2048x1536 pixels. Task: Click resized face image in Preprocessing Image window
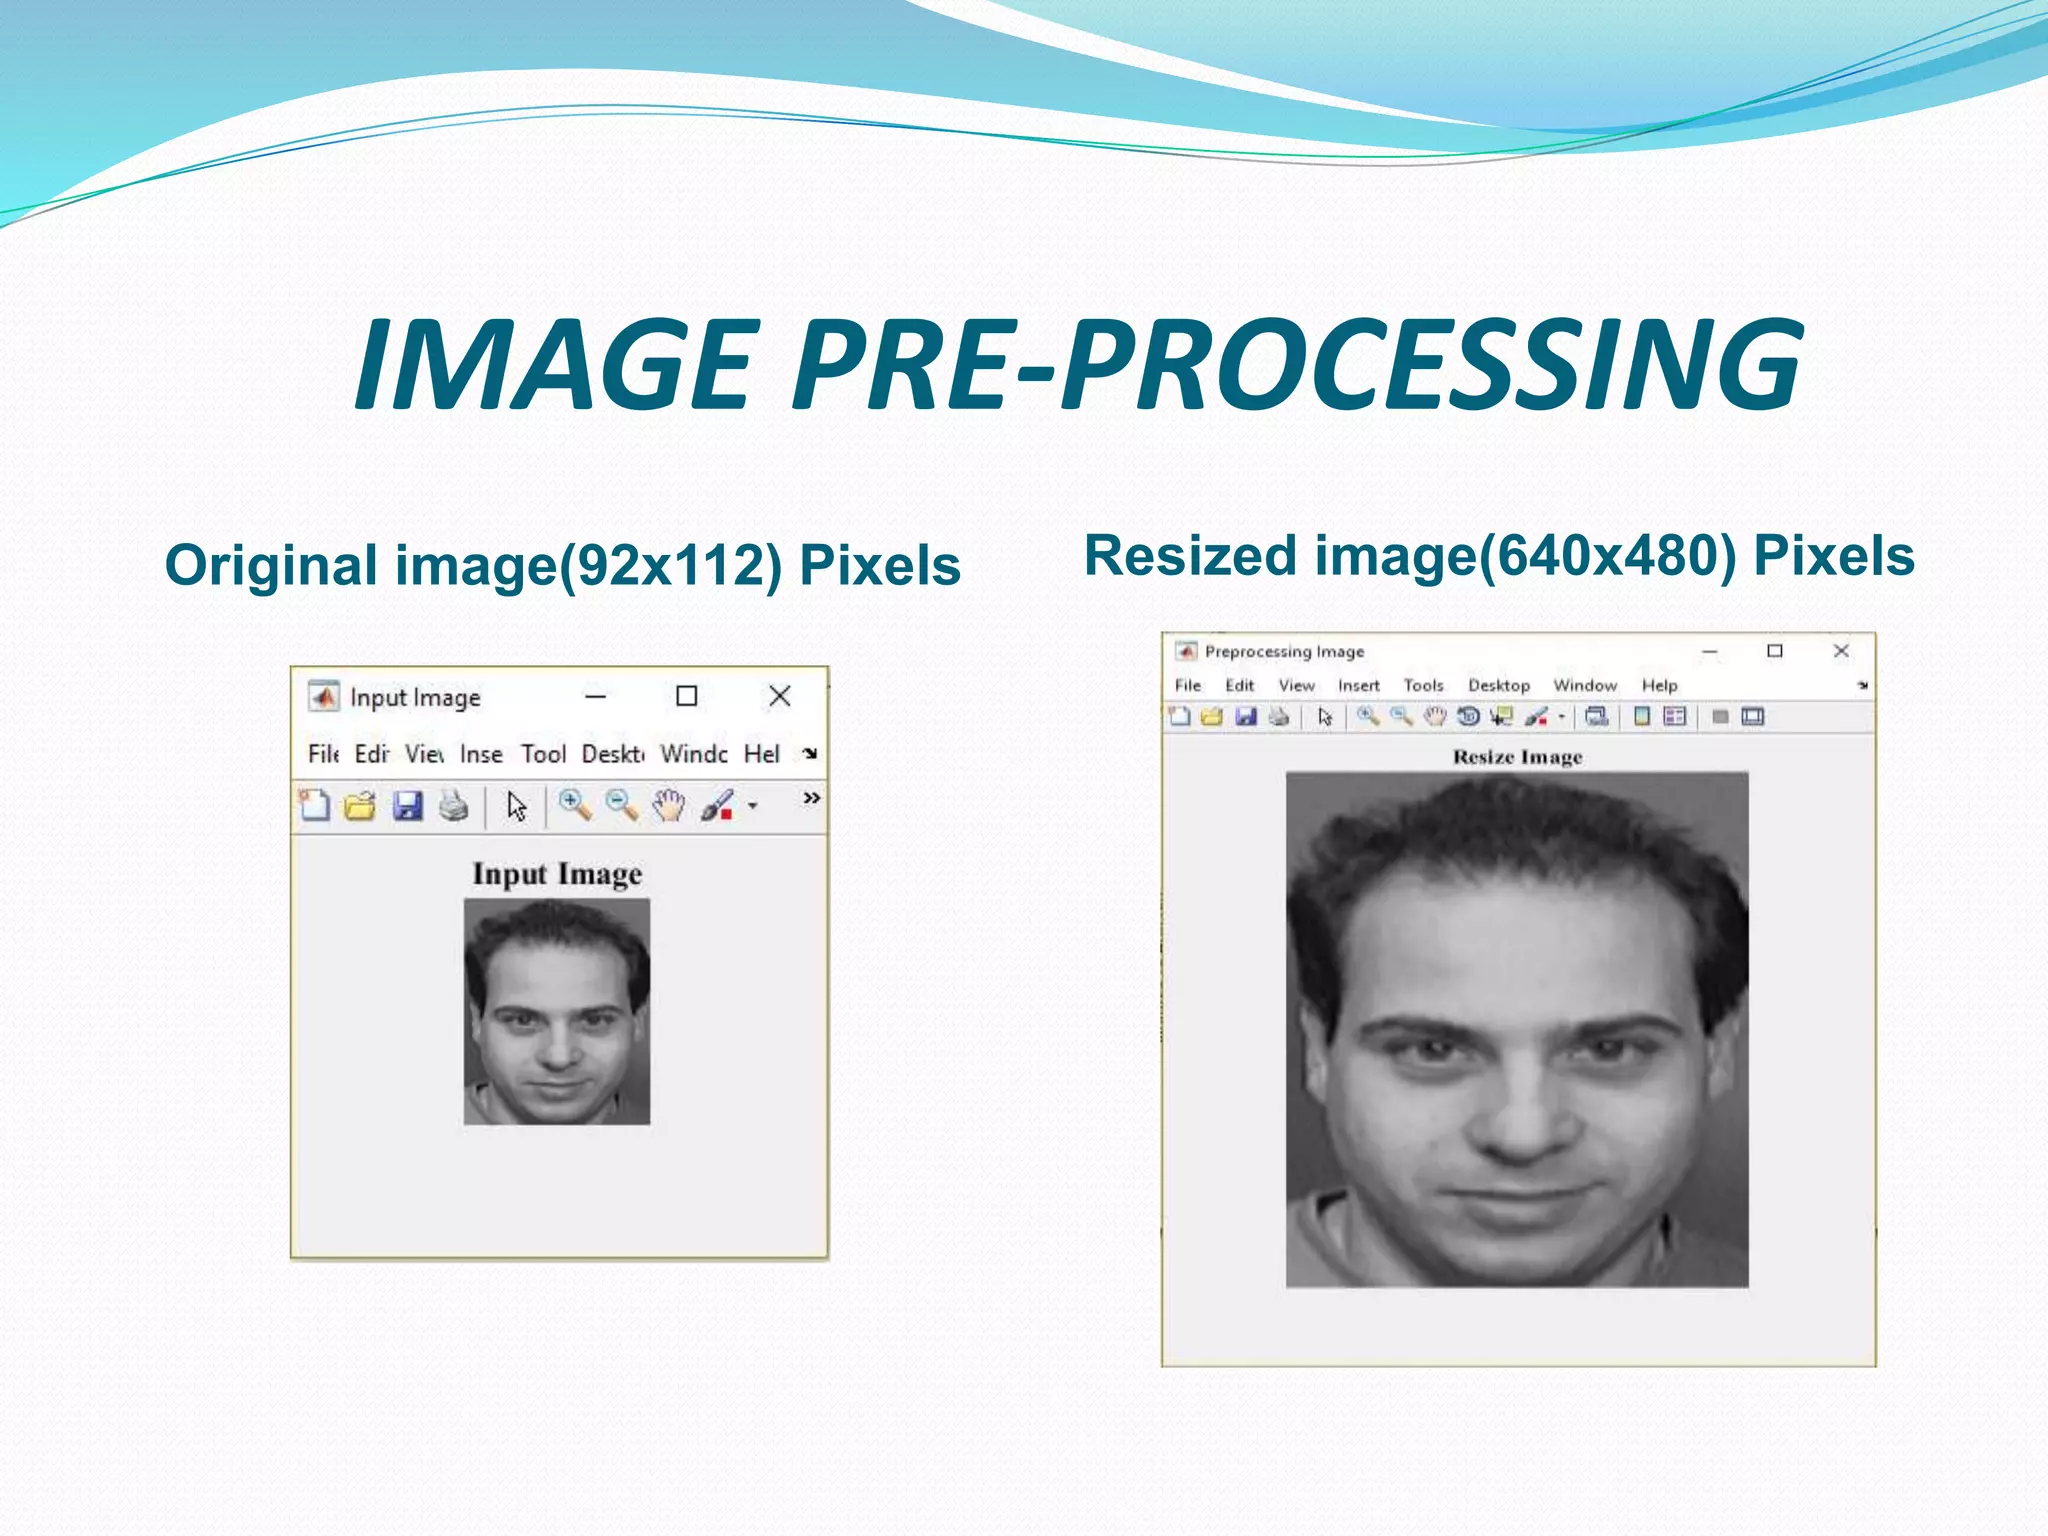click(1517, 1029)
